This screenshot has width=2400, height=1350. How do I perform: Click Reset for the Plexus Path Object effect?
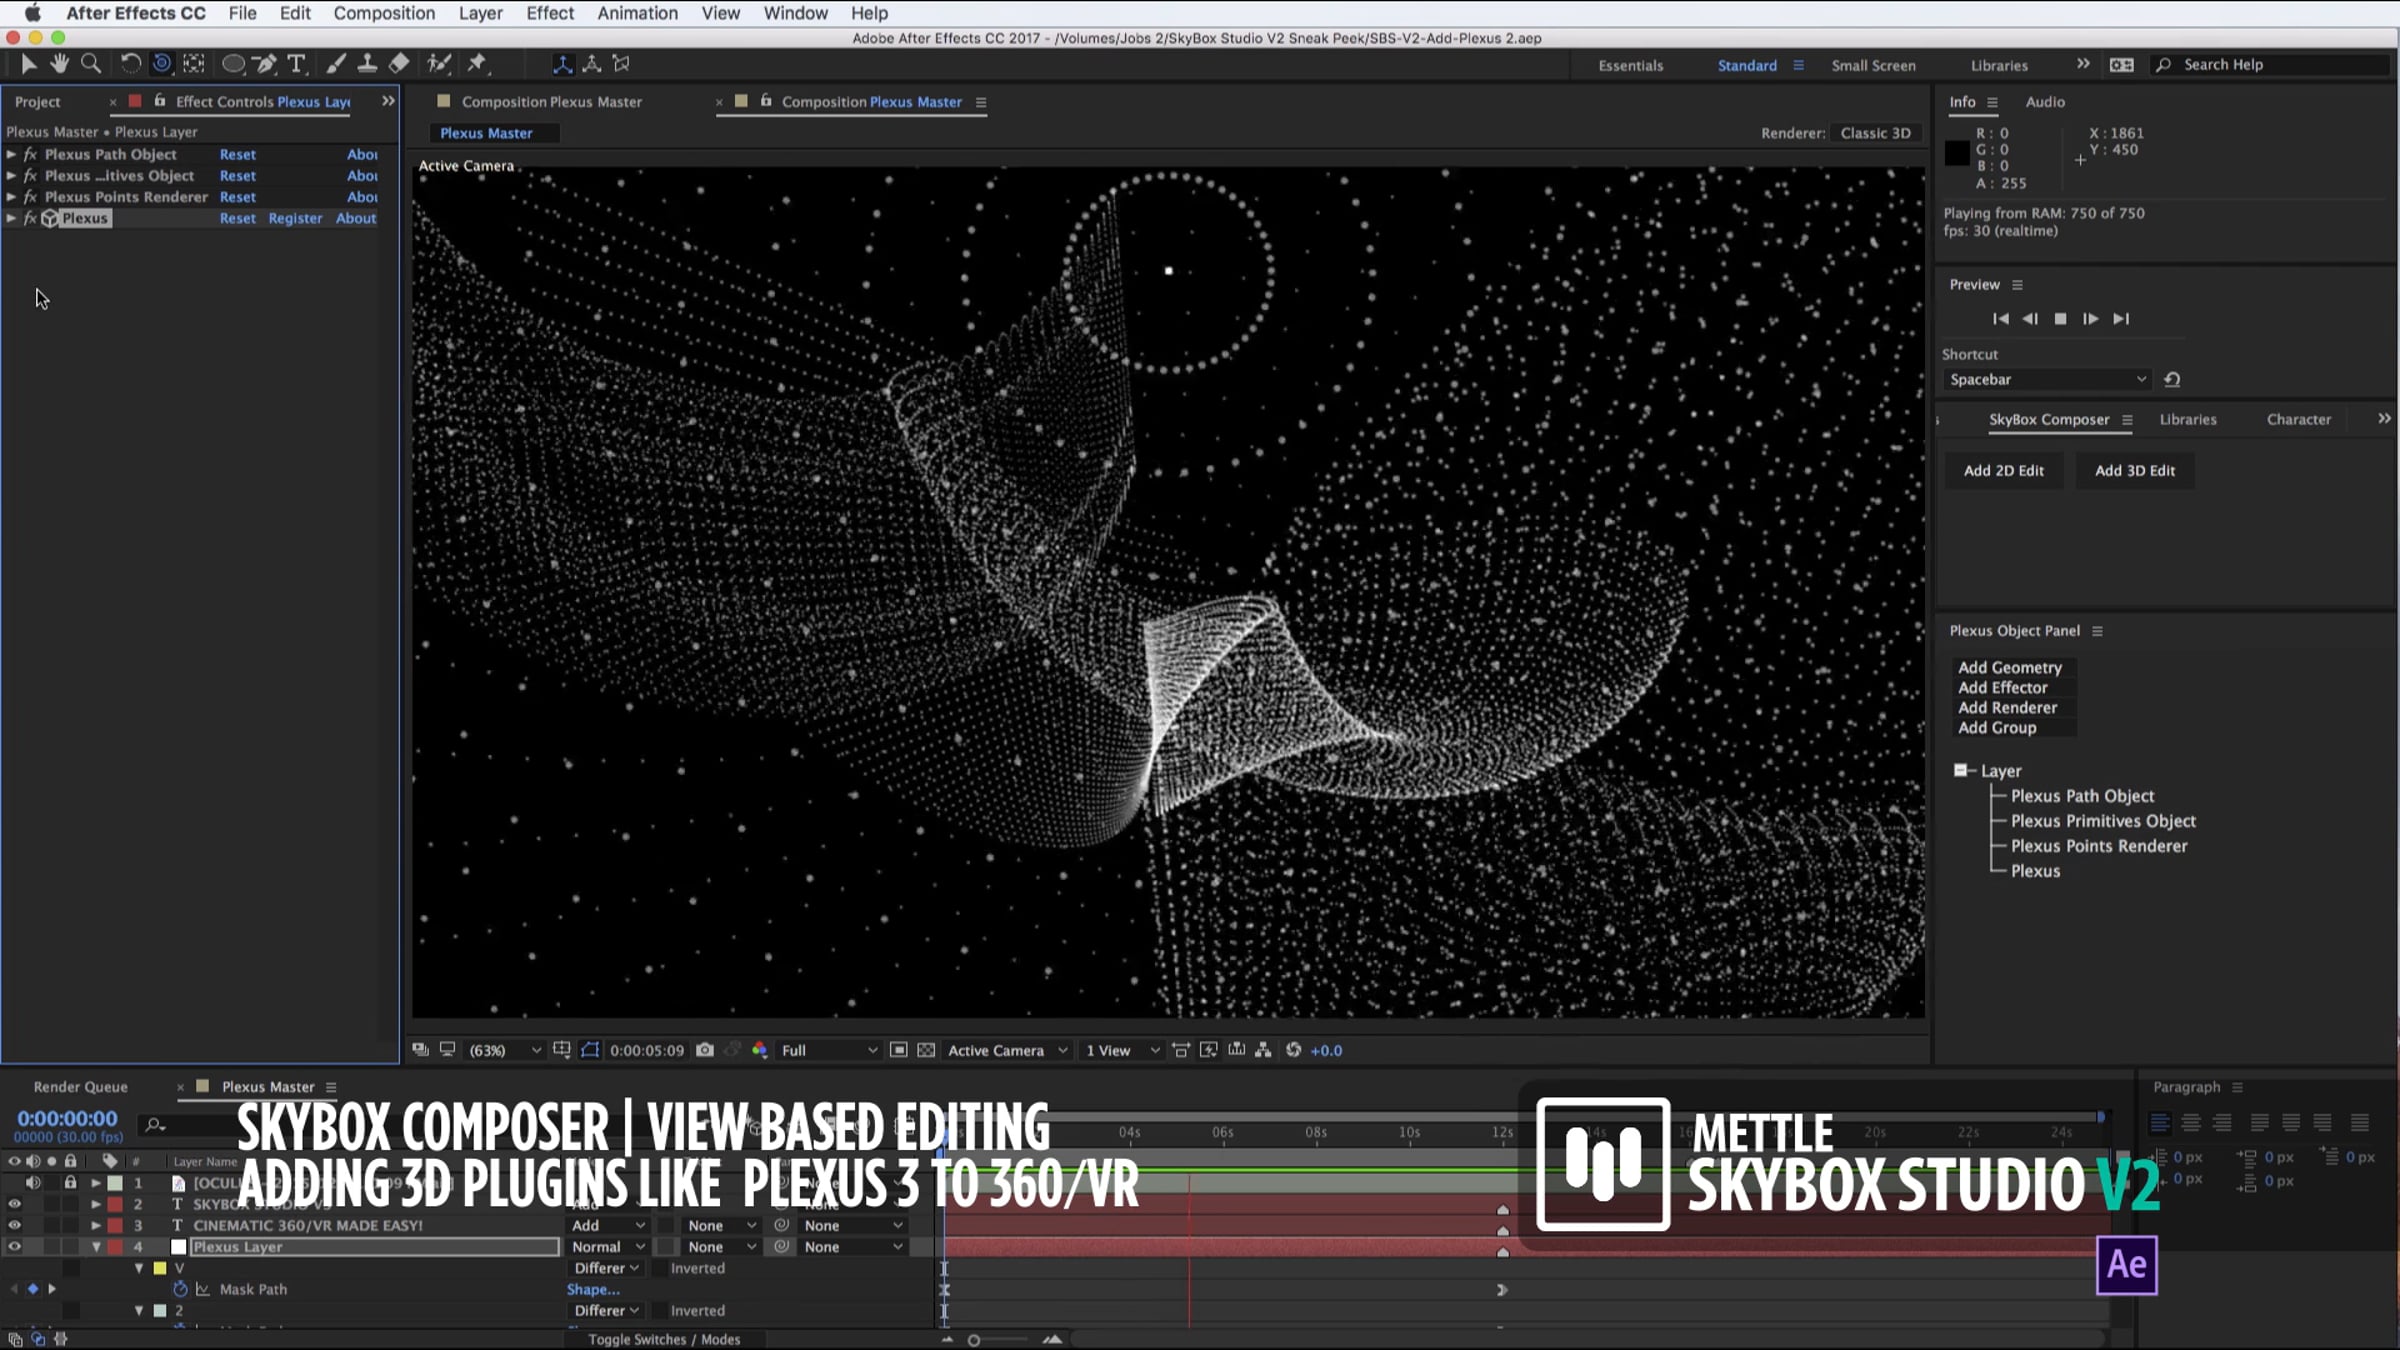(237, 154)
